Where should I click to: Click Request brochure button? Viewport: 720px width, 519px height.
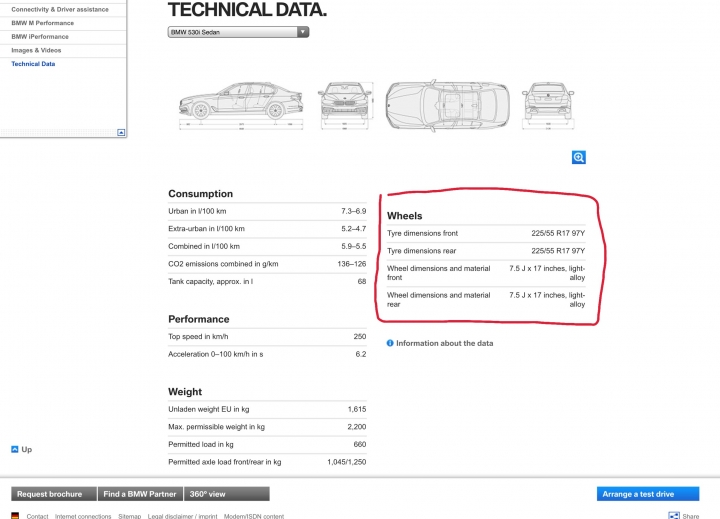pos(54,494)
